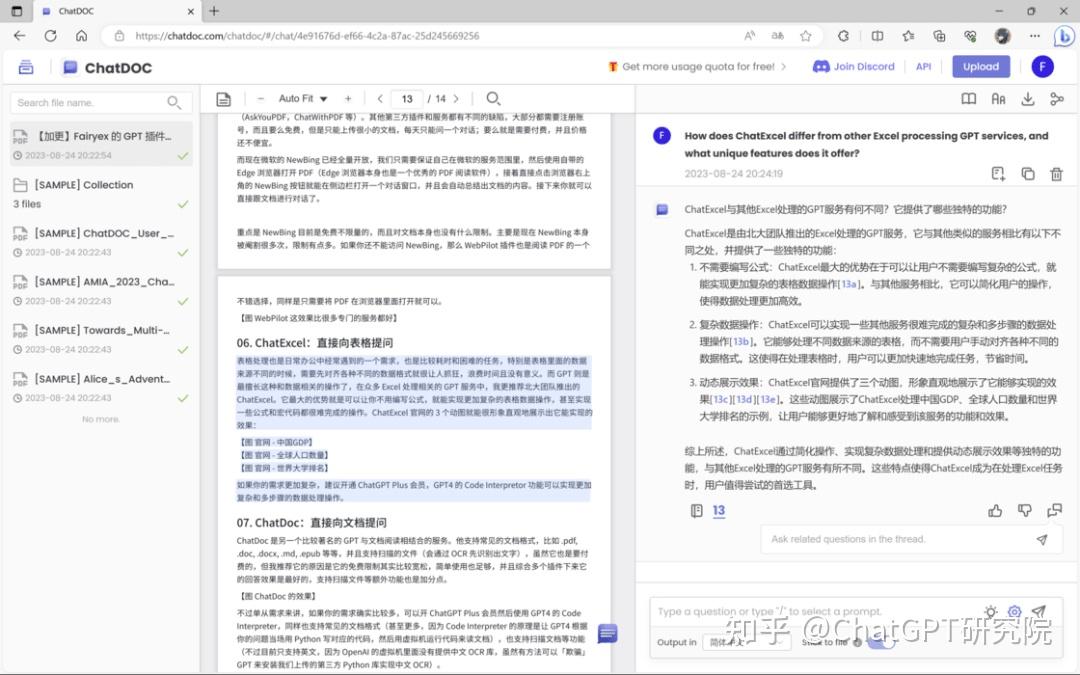Screen dimensions: 1080x675
Task: Follow the 13c citation link
Action: pos(720,399)
